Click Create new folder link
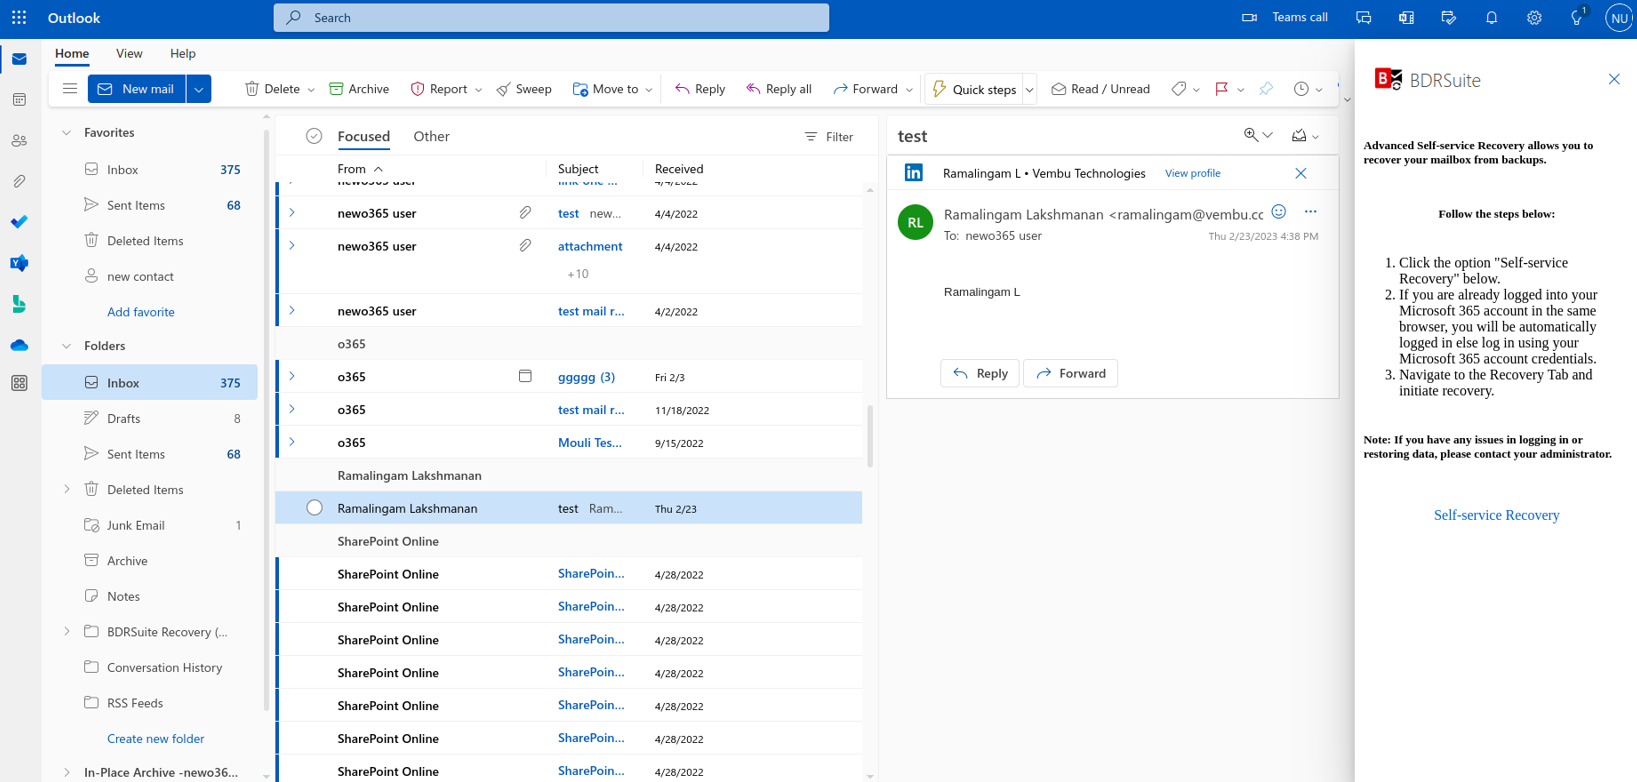The height and width of the screenshot is (782, 1637). coord(156,739)
